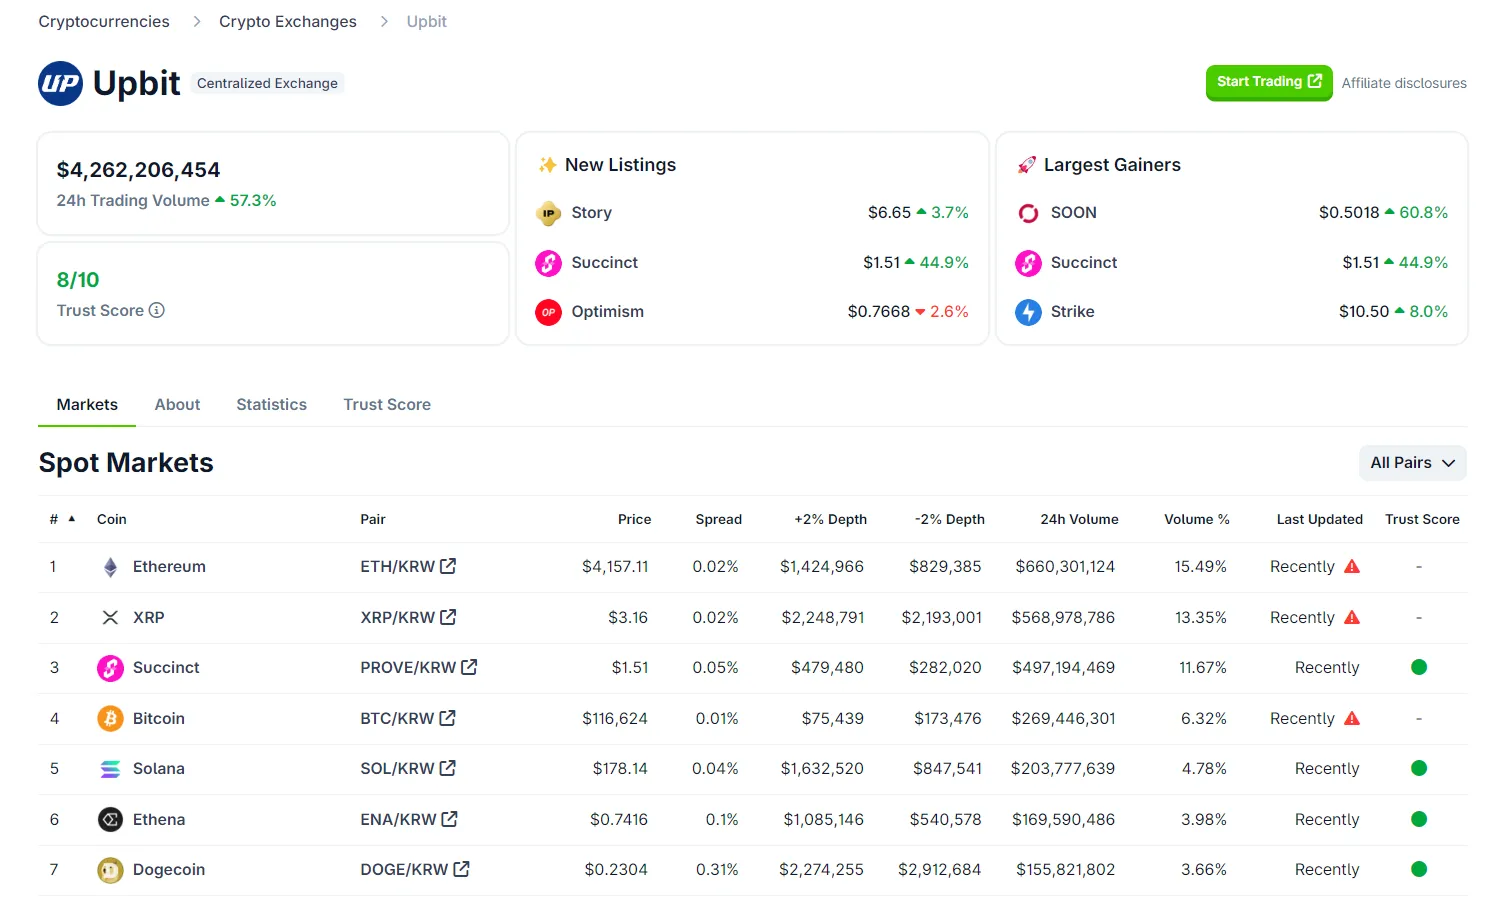The height and width of the screenshot is (898, 1508).
Task: Click the Succinct icon in Largest Gainers
Action: point(1028,263)
